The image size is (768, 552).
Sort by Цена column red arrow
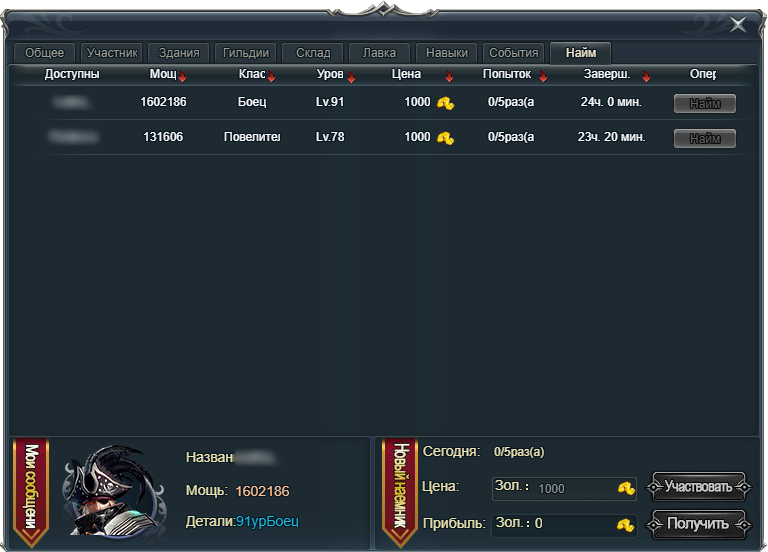click(449, 76)
